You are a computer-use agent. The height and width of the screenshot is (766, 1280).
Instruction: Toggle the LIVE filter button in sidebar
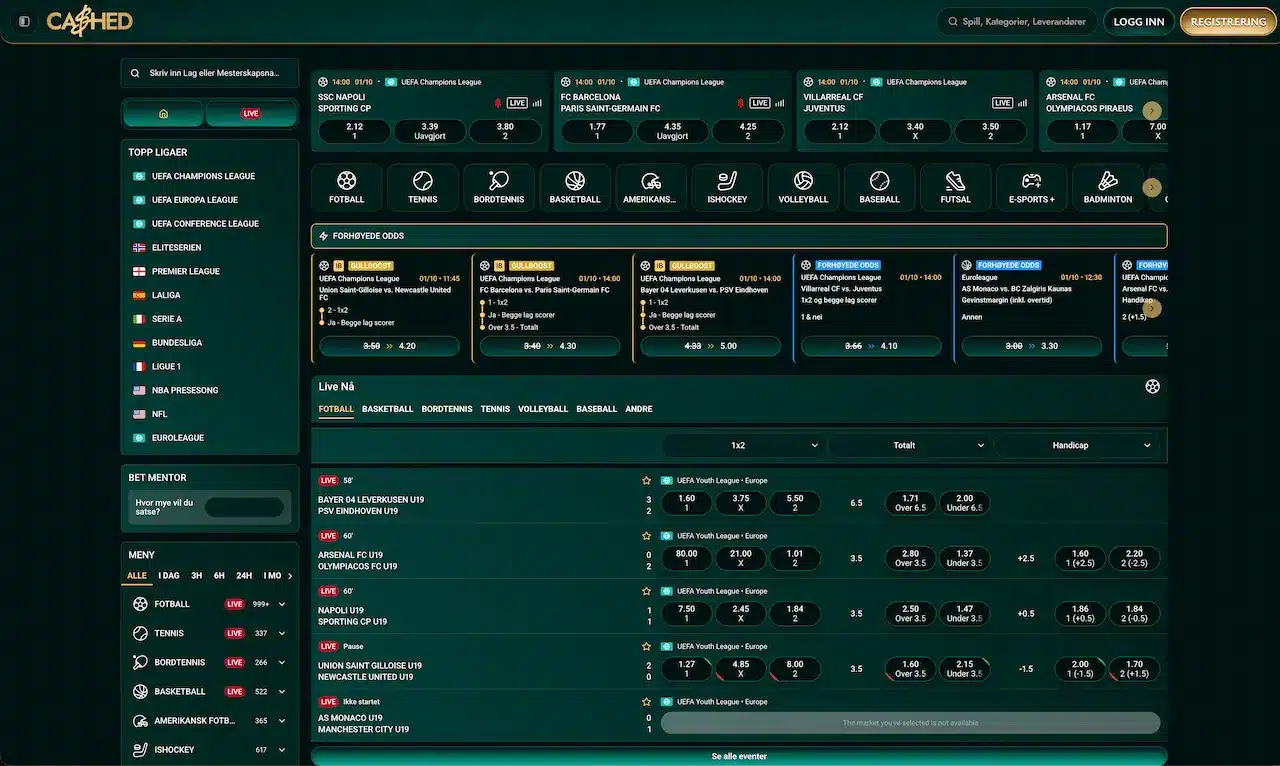[251, 114]
